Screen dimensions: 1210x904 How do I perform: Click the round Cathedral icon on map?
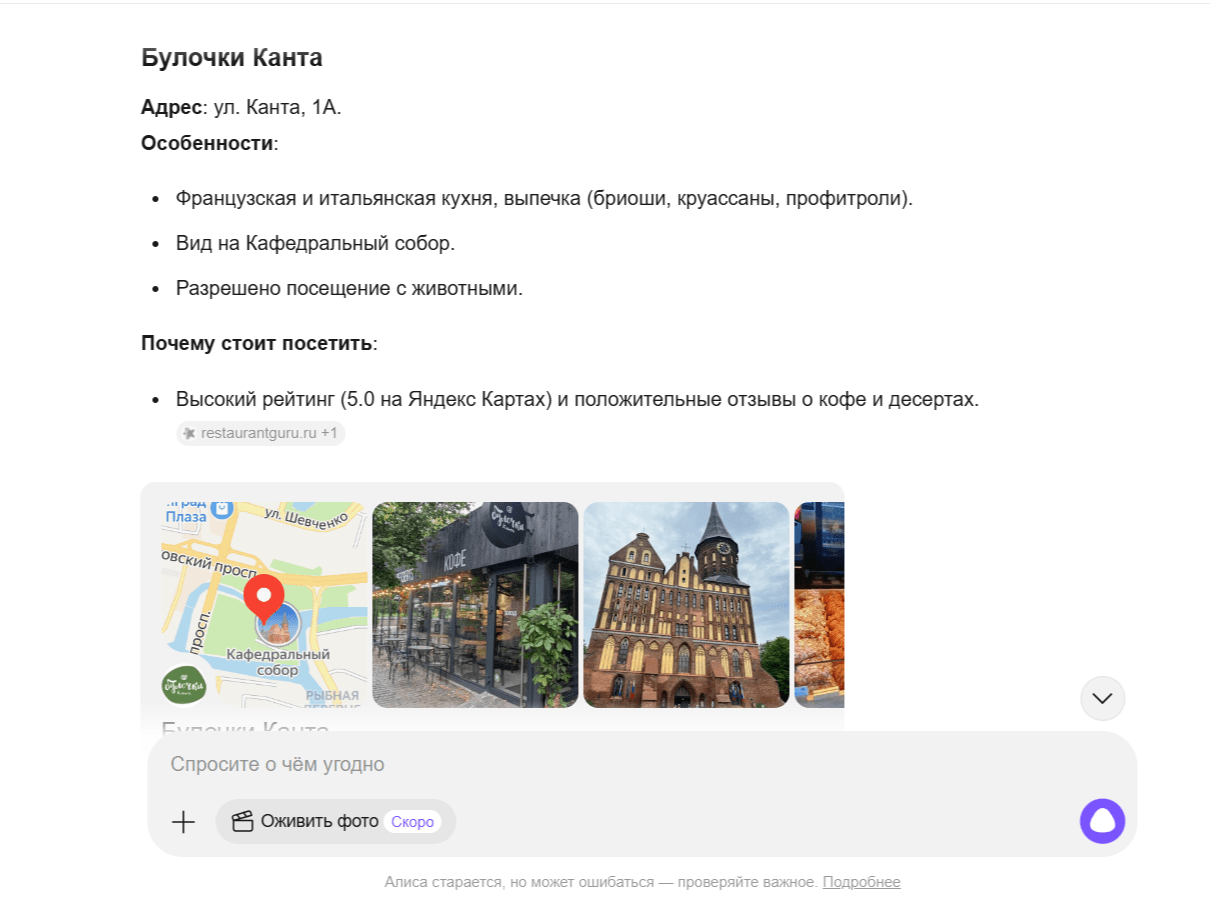click(x=277, y=625)
